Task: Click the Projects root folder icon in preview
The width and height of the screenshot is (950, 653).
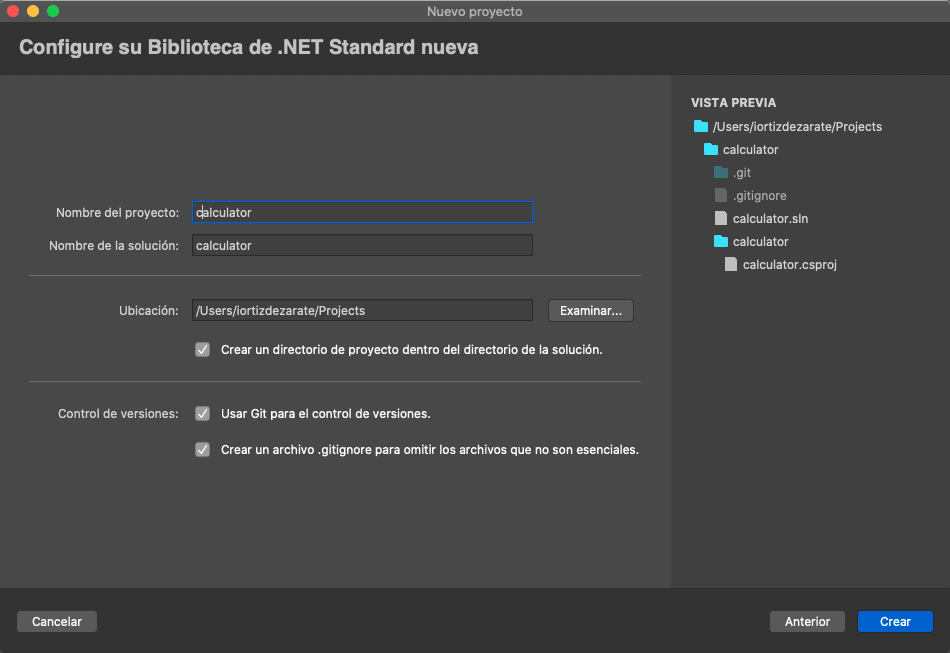Action: [x=700, y=127]
